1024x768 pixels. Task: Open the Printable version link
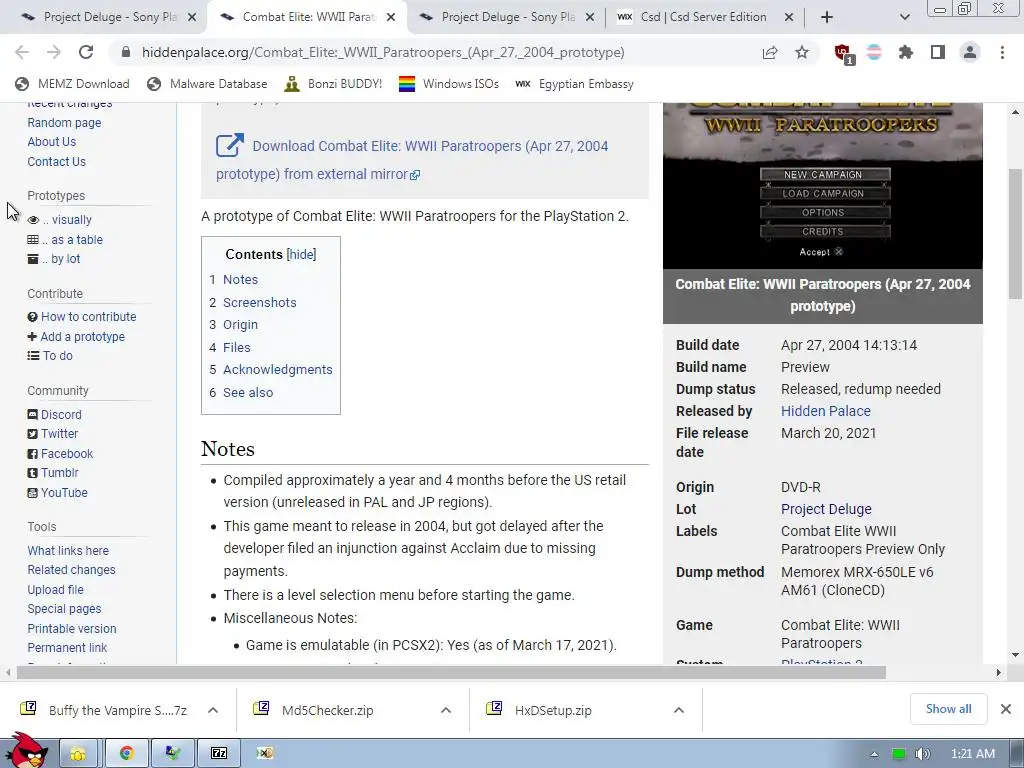coord(72,628)
